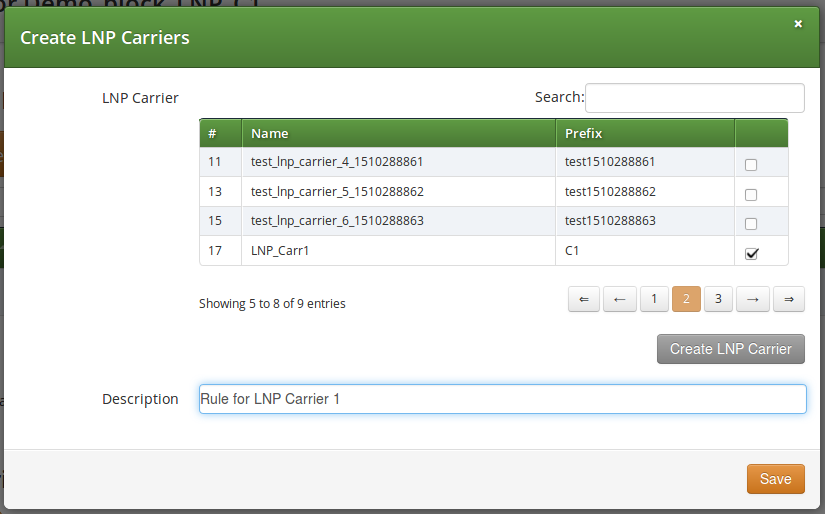Click the Description field label
This screenshot has width=825, height=514.
click(140, 399)
